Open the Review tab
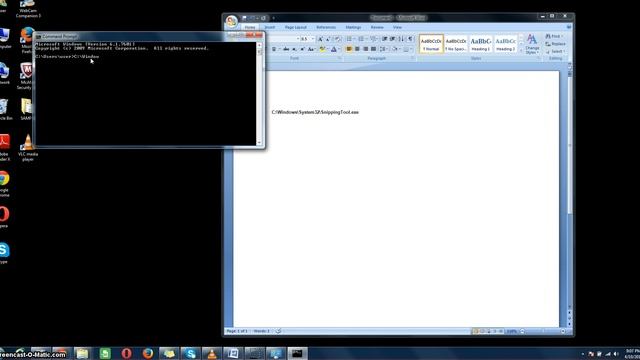 tap(377, 27)
